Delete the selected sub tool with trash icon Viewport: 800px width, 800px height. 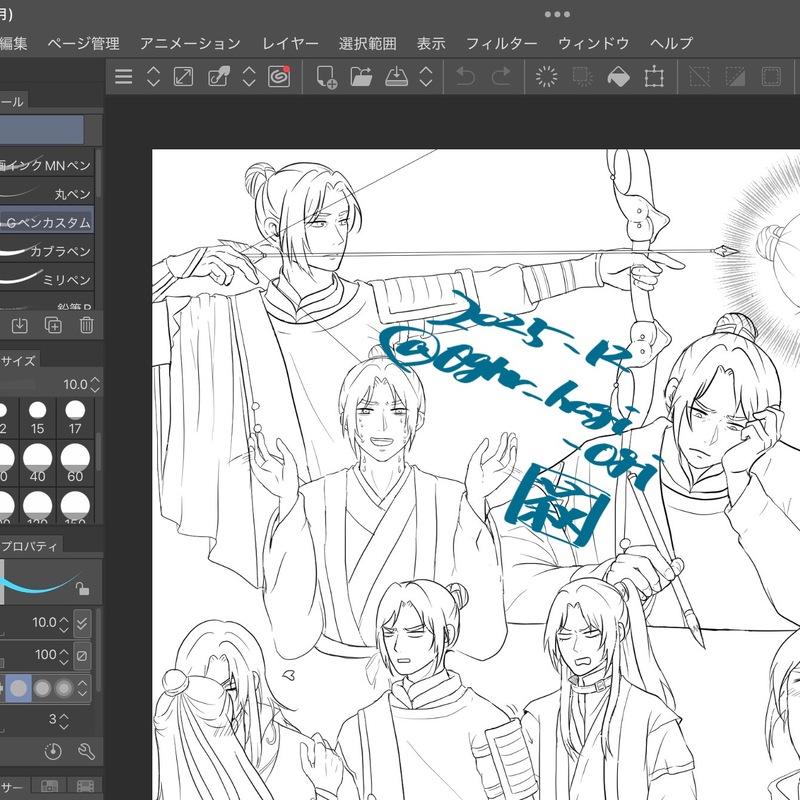tap(87, 325)
